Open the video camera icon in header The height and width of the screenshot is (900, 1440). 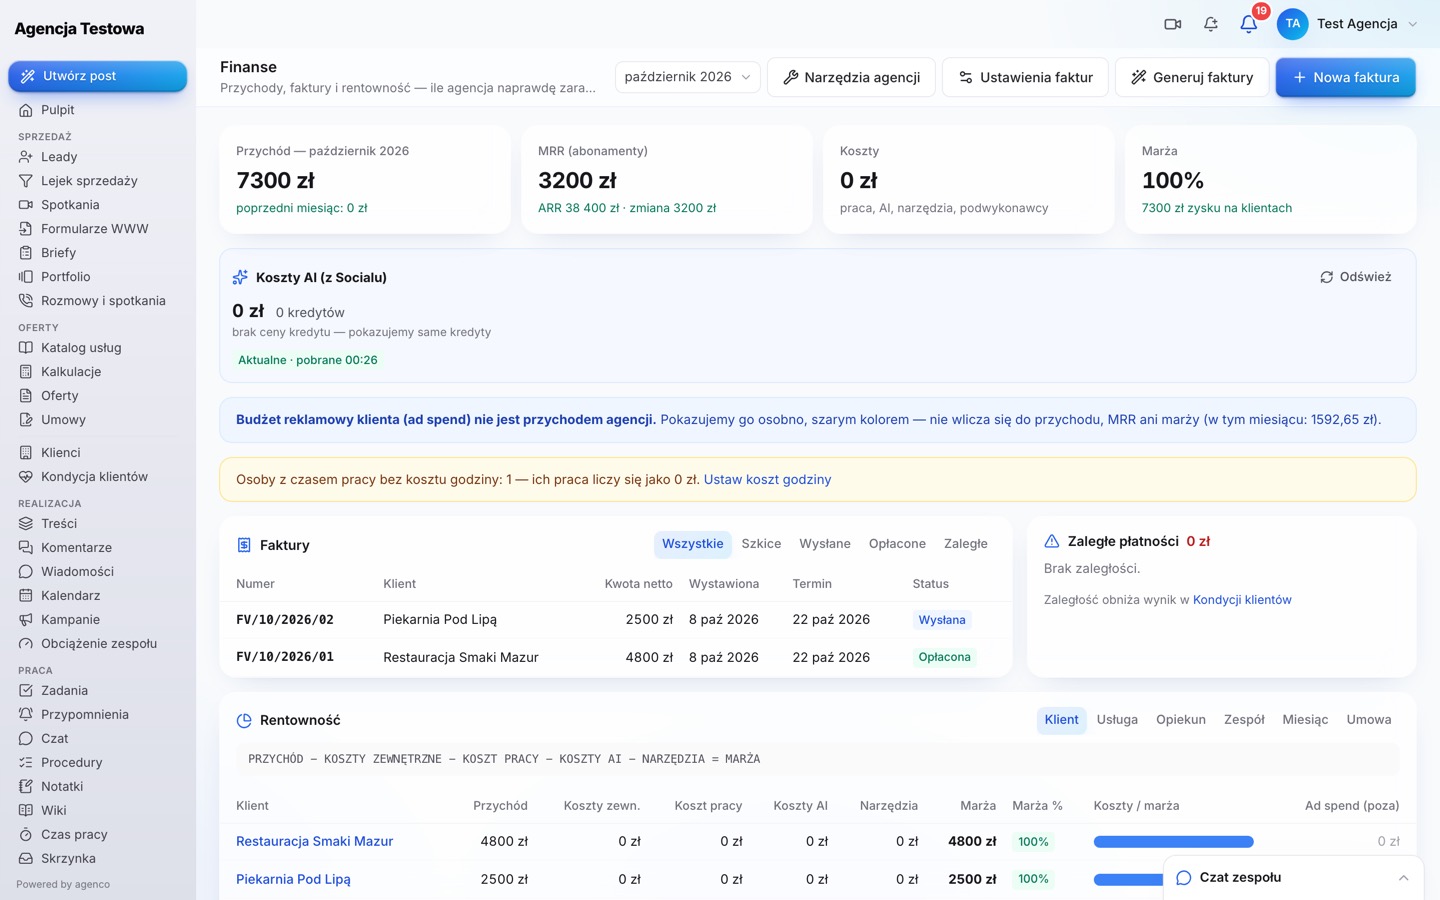1173,24
